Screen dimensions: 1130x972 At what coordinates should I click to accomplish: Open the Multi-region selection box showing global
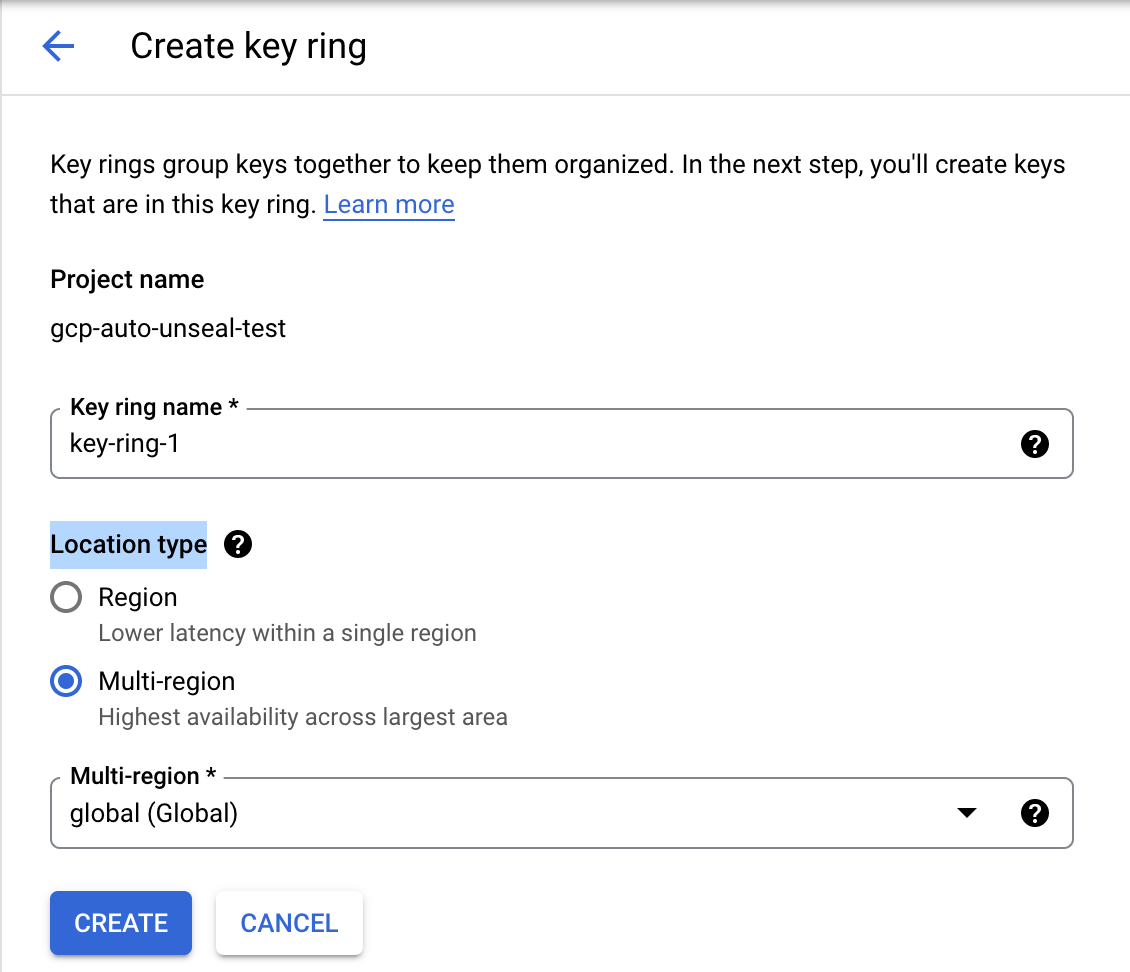coord(500,813)
